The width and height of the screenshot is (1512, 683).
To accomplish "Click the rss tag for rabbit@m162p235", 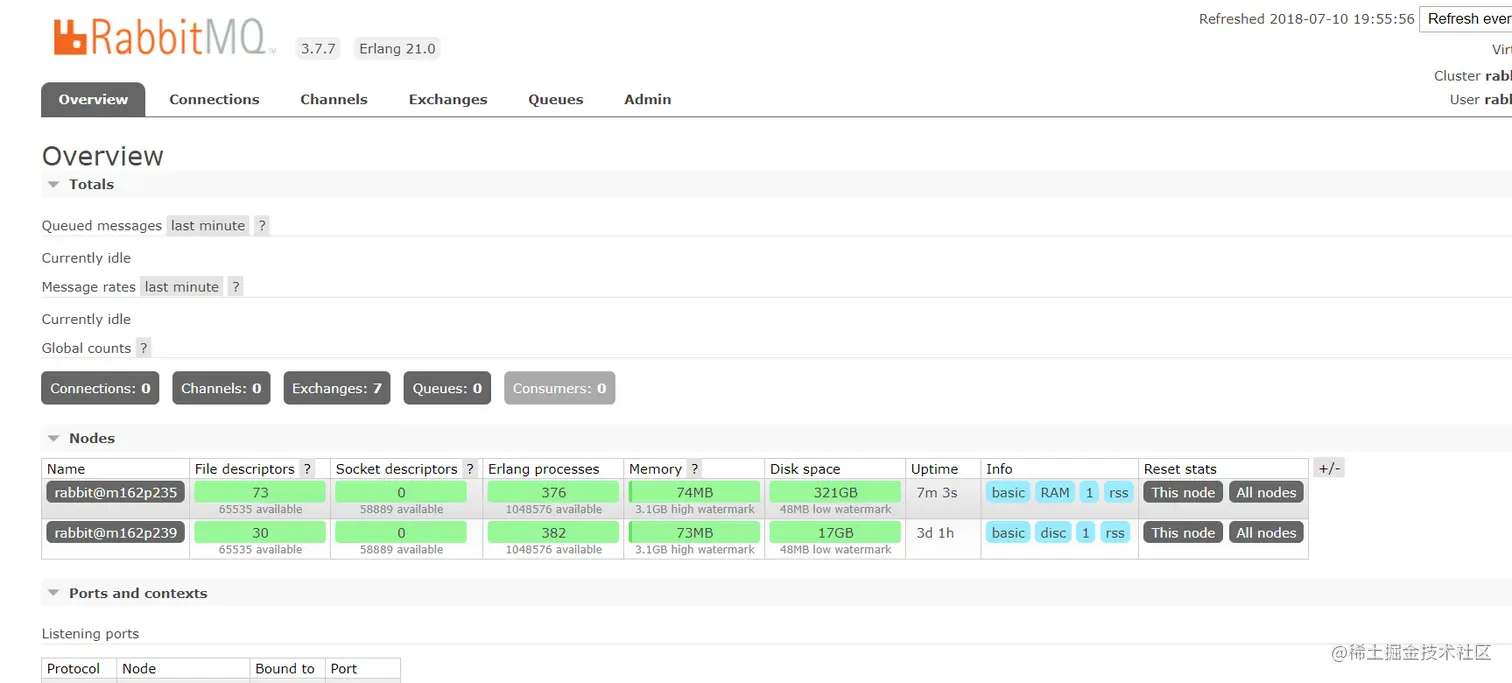I will click(1118, 492).
